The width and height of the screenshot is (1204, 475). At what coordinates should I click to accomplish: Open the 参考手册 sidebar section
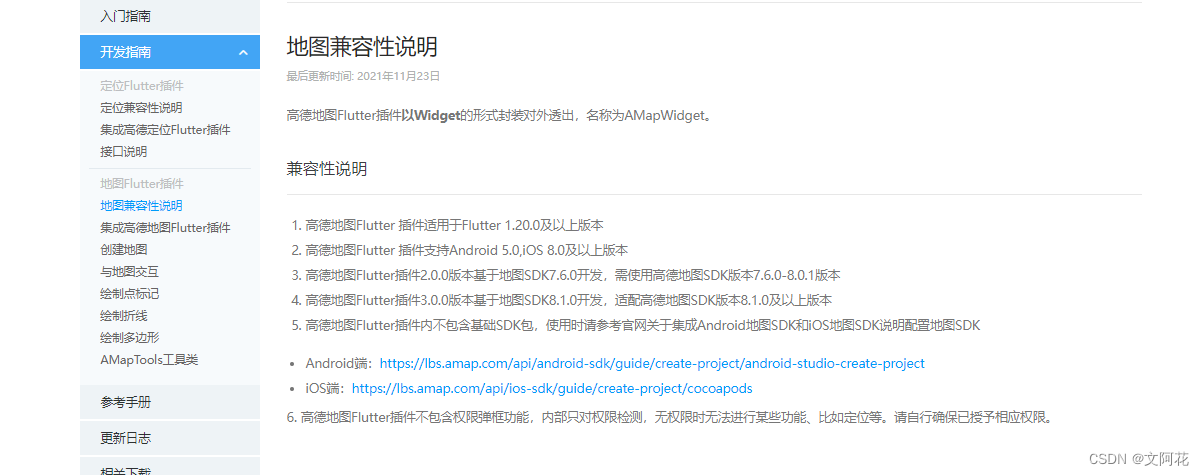pyautogui.click(x=170, y=402)
